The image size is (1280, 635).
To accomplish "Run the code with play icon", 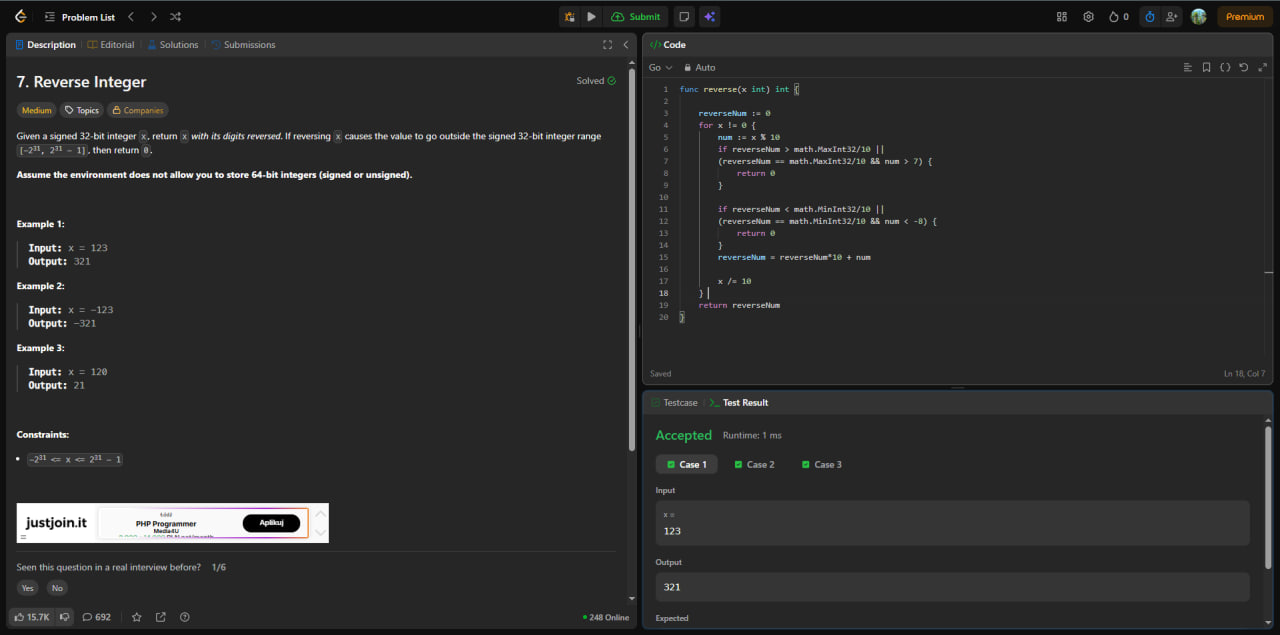I will point(591,17).
